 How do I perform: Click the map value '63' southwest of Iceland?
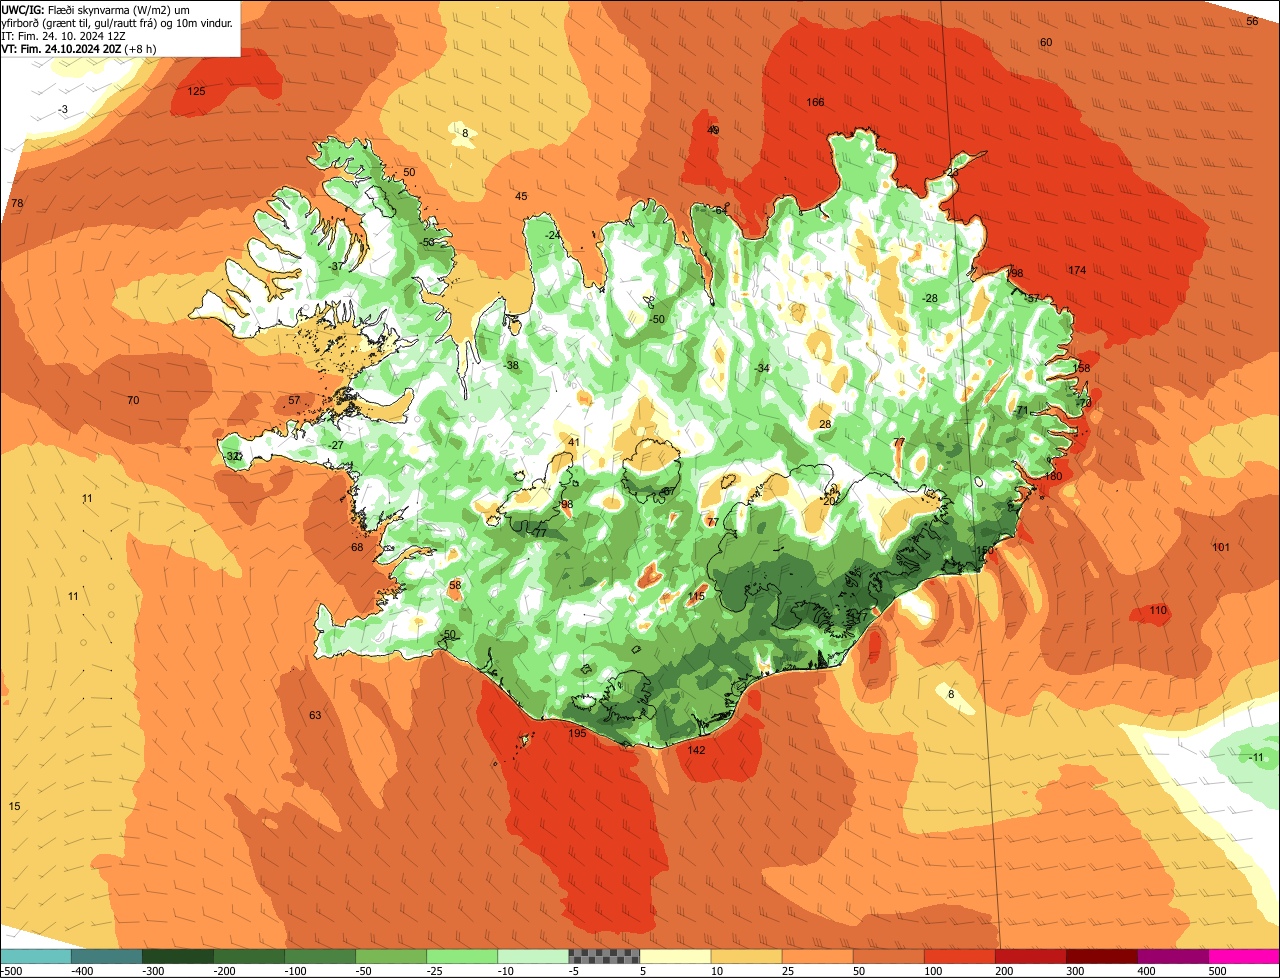(315, 715)
